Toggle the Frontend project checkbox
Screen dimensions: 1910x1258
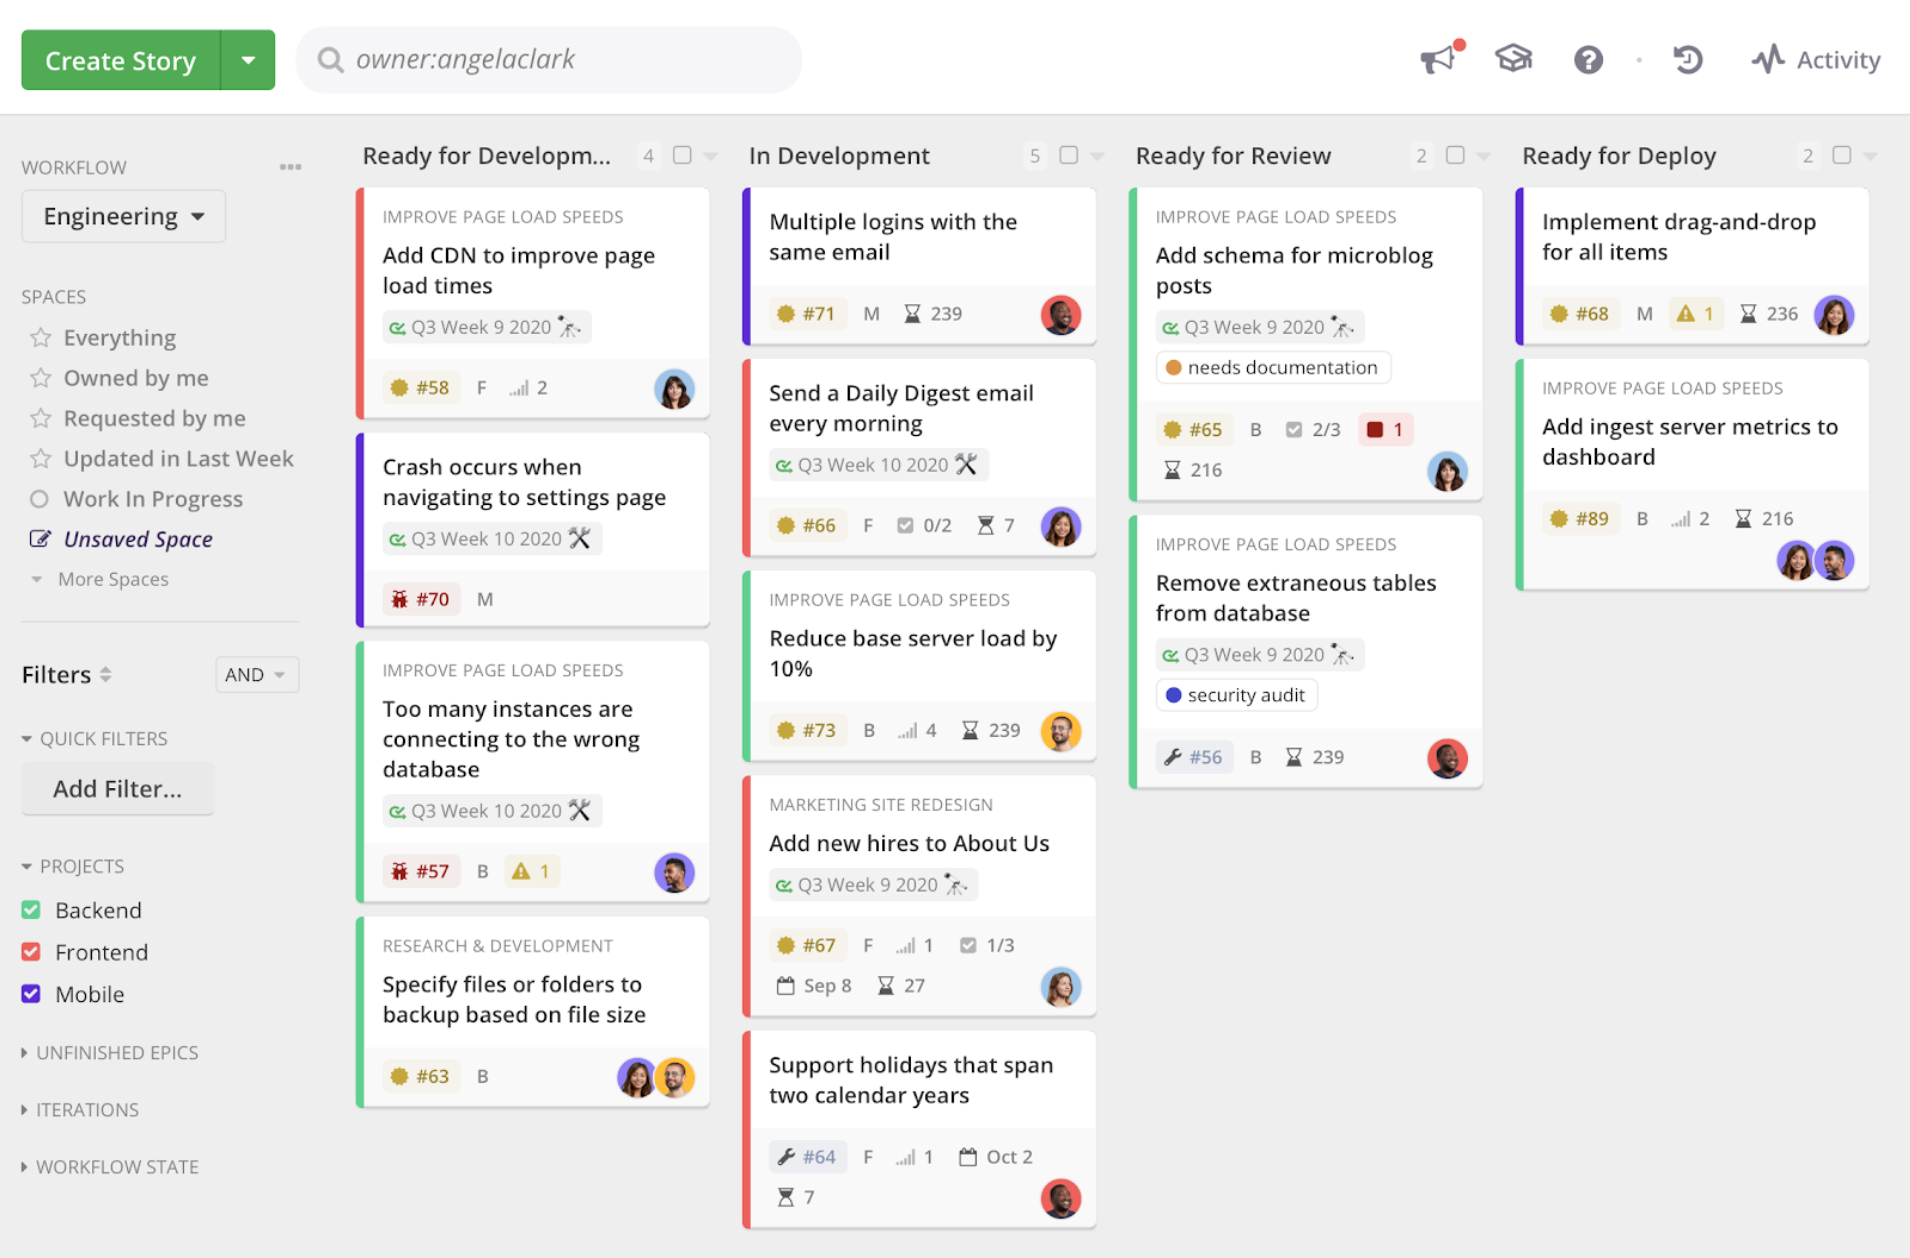pos(31,952)
